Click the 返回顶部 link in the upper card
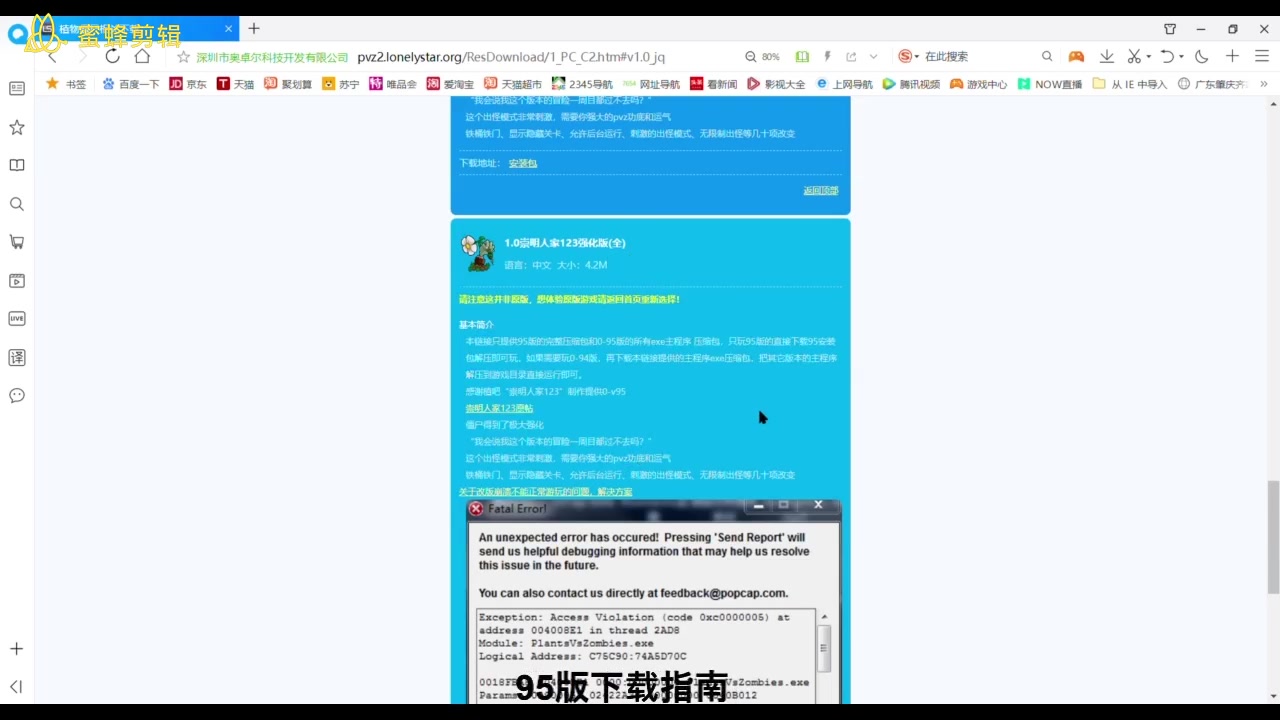 coord(821,190)
